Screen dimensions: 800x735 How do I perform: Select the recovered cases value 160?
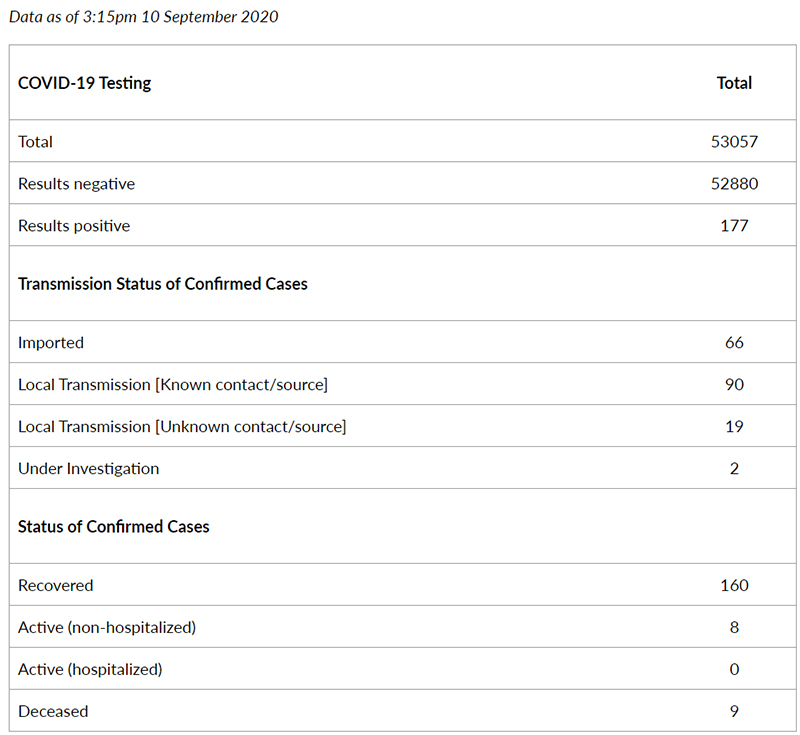point(734,585)
